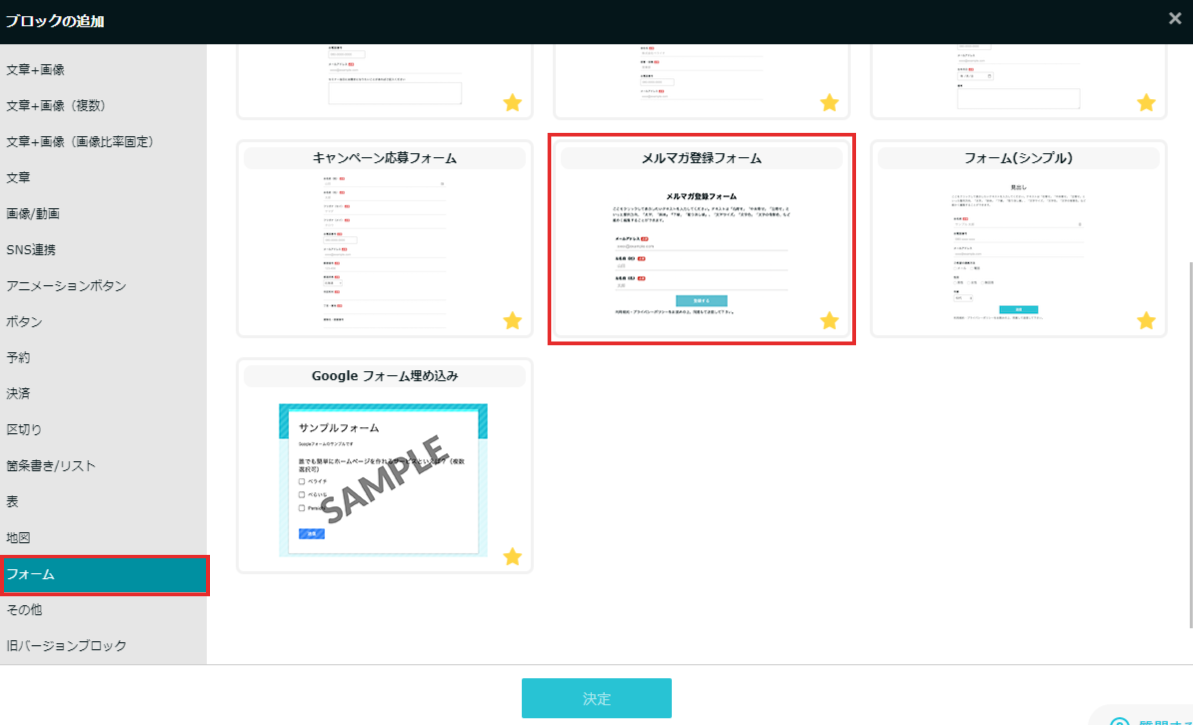Image resolution: width=1193 pixels, height=725 pixels.
Task: Click the キャンペーン応募フォーム title text
Action: (384, 158)
